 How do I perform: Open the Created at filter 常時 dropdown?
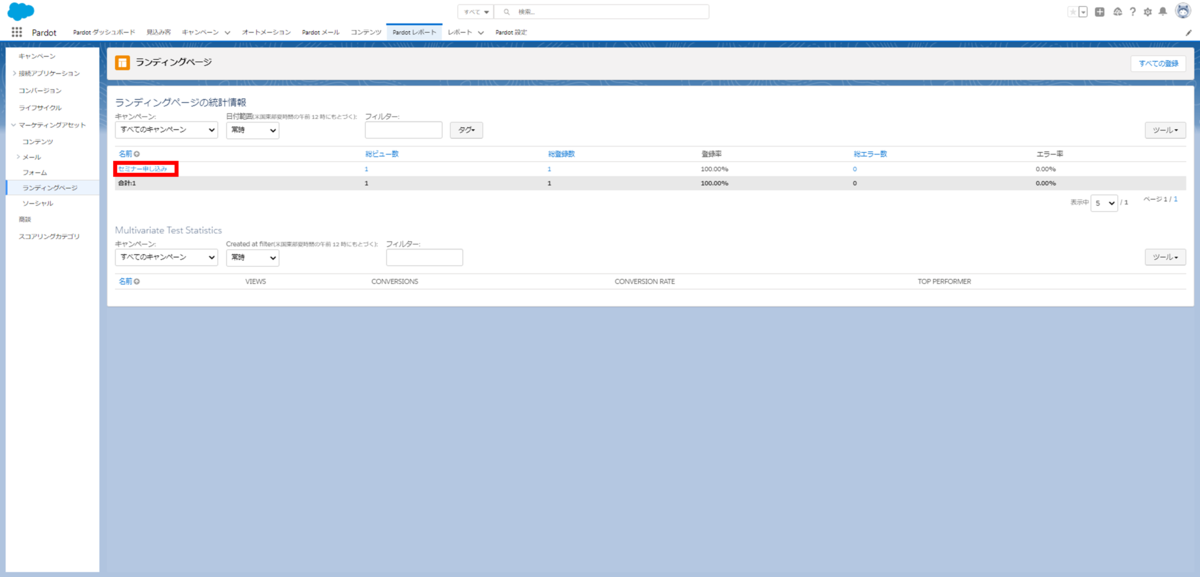click(252, 257)
